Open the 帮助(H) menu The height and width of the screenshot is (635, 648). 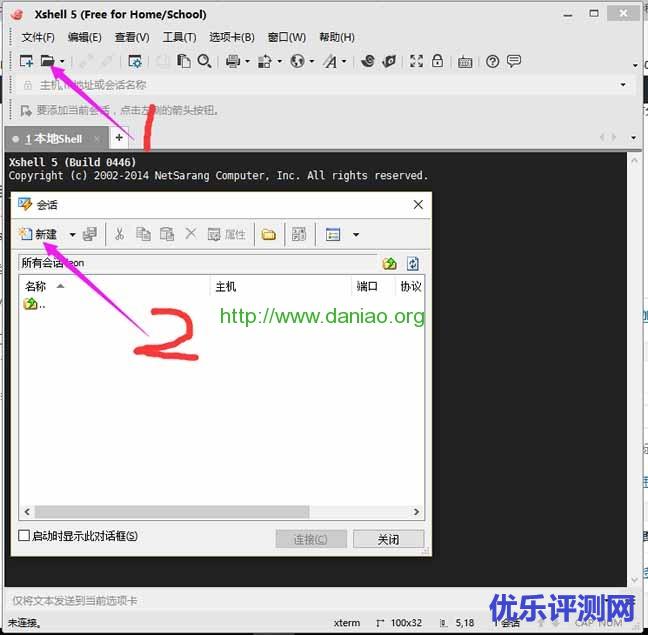coord(337,37)
